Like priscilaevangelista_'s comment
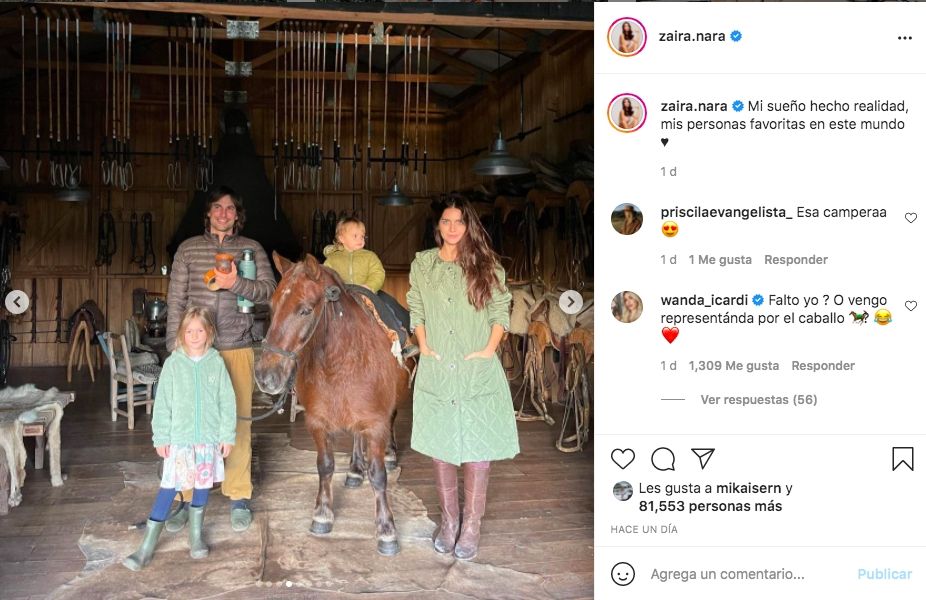This screenshot has height=600, width=926. tap(911, 218)
